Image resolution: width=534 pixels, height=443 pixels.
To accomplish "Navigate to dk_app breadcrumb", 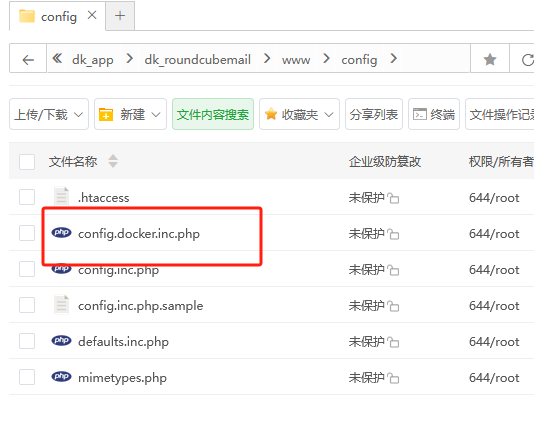I will [x=93, y=60].
